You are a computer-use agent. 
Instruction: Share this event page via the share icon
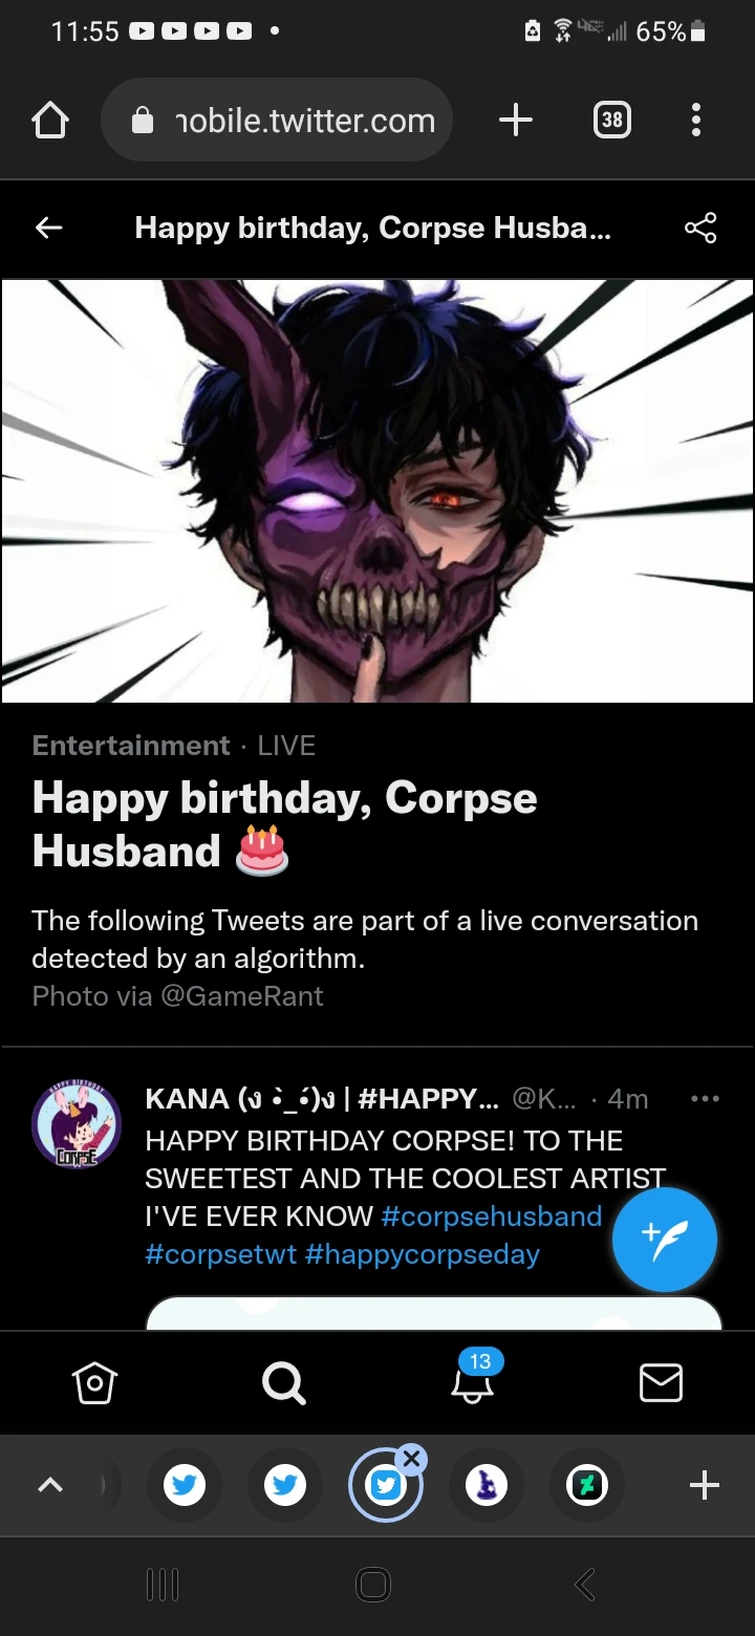pyautogui.click(x=700, y=228)
